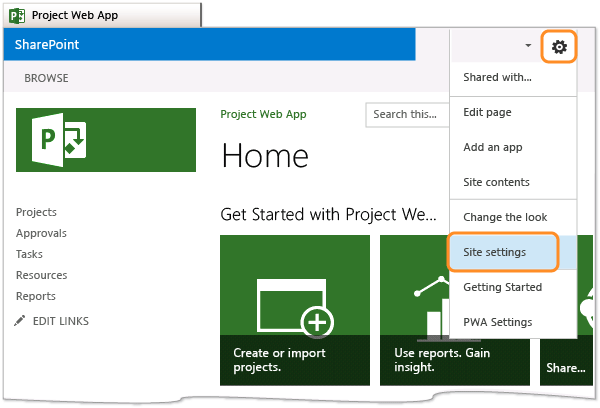Switch to the BROWSE ribbon tab

[x=46, y=78]
